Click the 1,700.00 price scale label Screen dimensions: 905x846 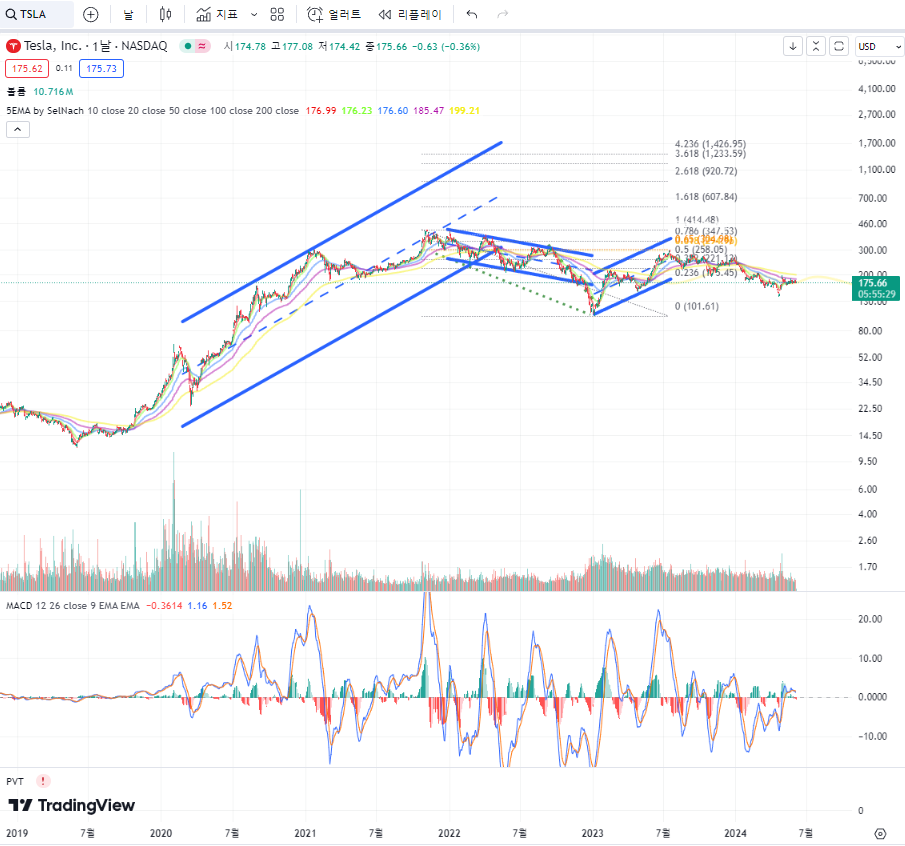point(877,143)
